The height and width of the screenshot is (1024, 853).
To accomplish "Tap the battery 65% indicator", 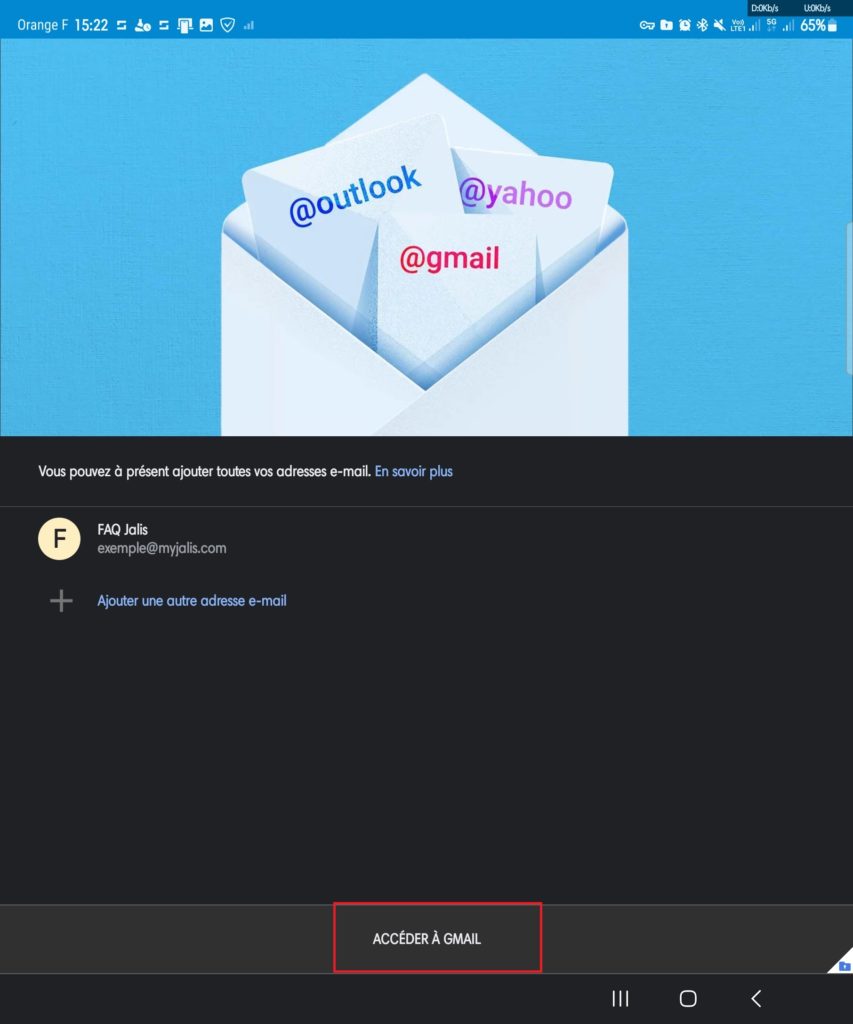I will pos(818,25).
